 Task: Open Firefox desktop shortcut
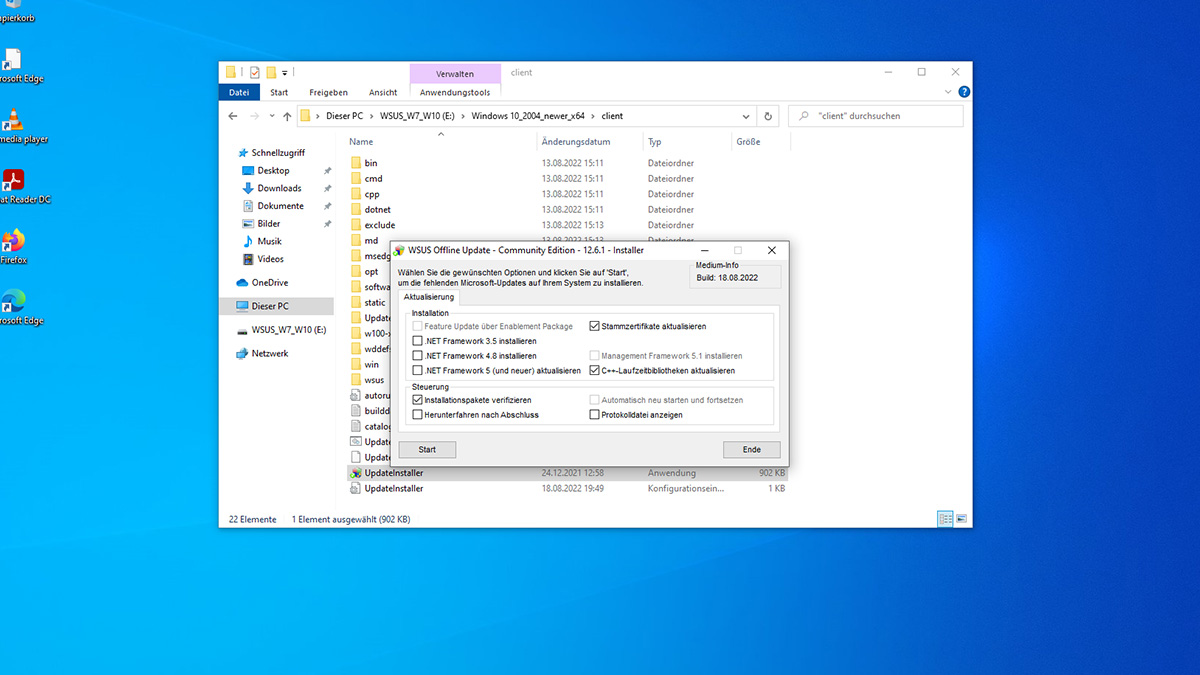14,241
